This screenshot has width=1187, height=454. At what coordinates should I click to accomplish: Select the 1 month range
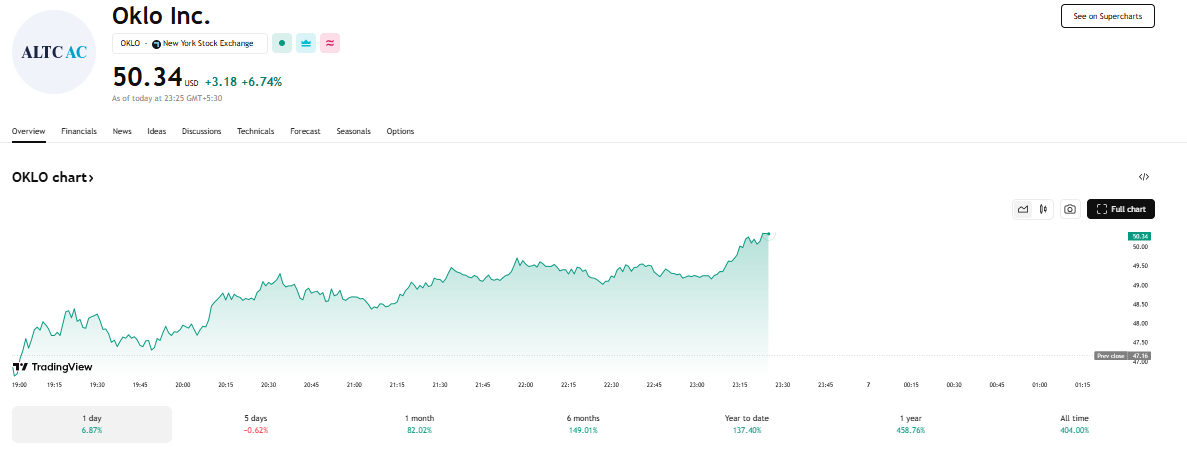pyautogui.click(x=419, y=424)
